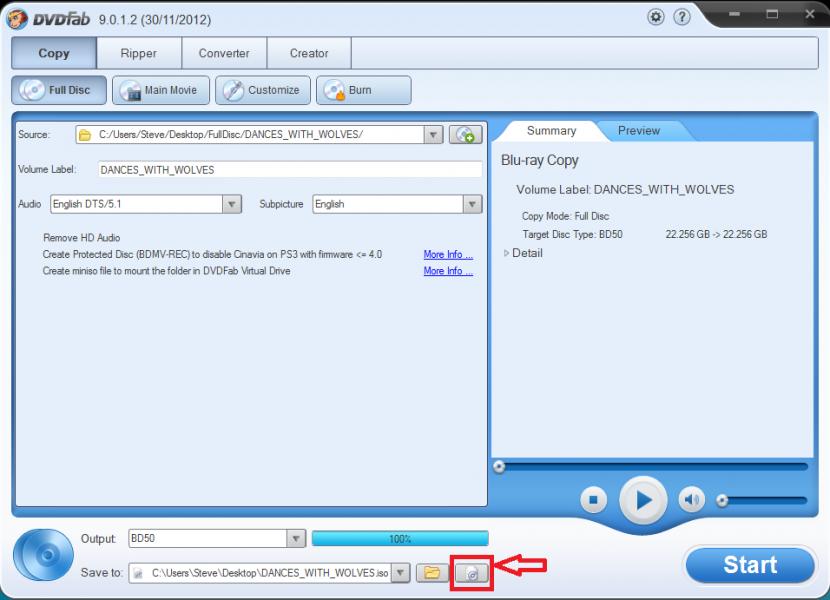The width and height of the screenshot is (830, 600).
Task: Click the Start button
Action: pos(750,565)
